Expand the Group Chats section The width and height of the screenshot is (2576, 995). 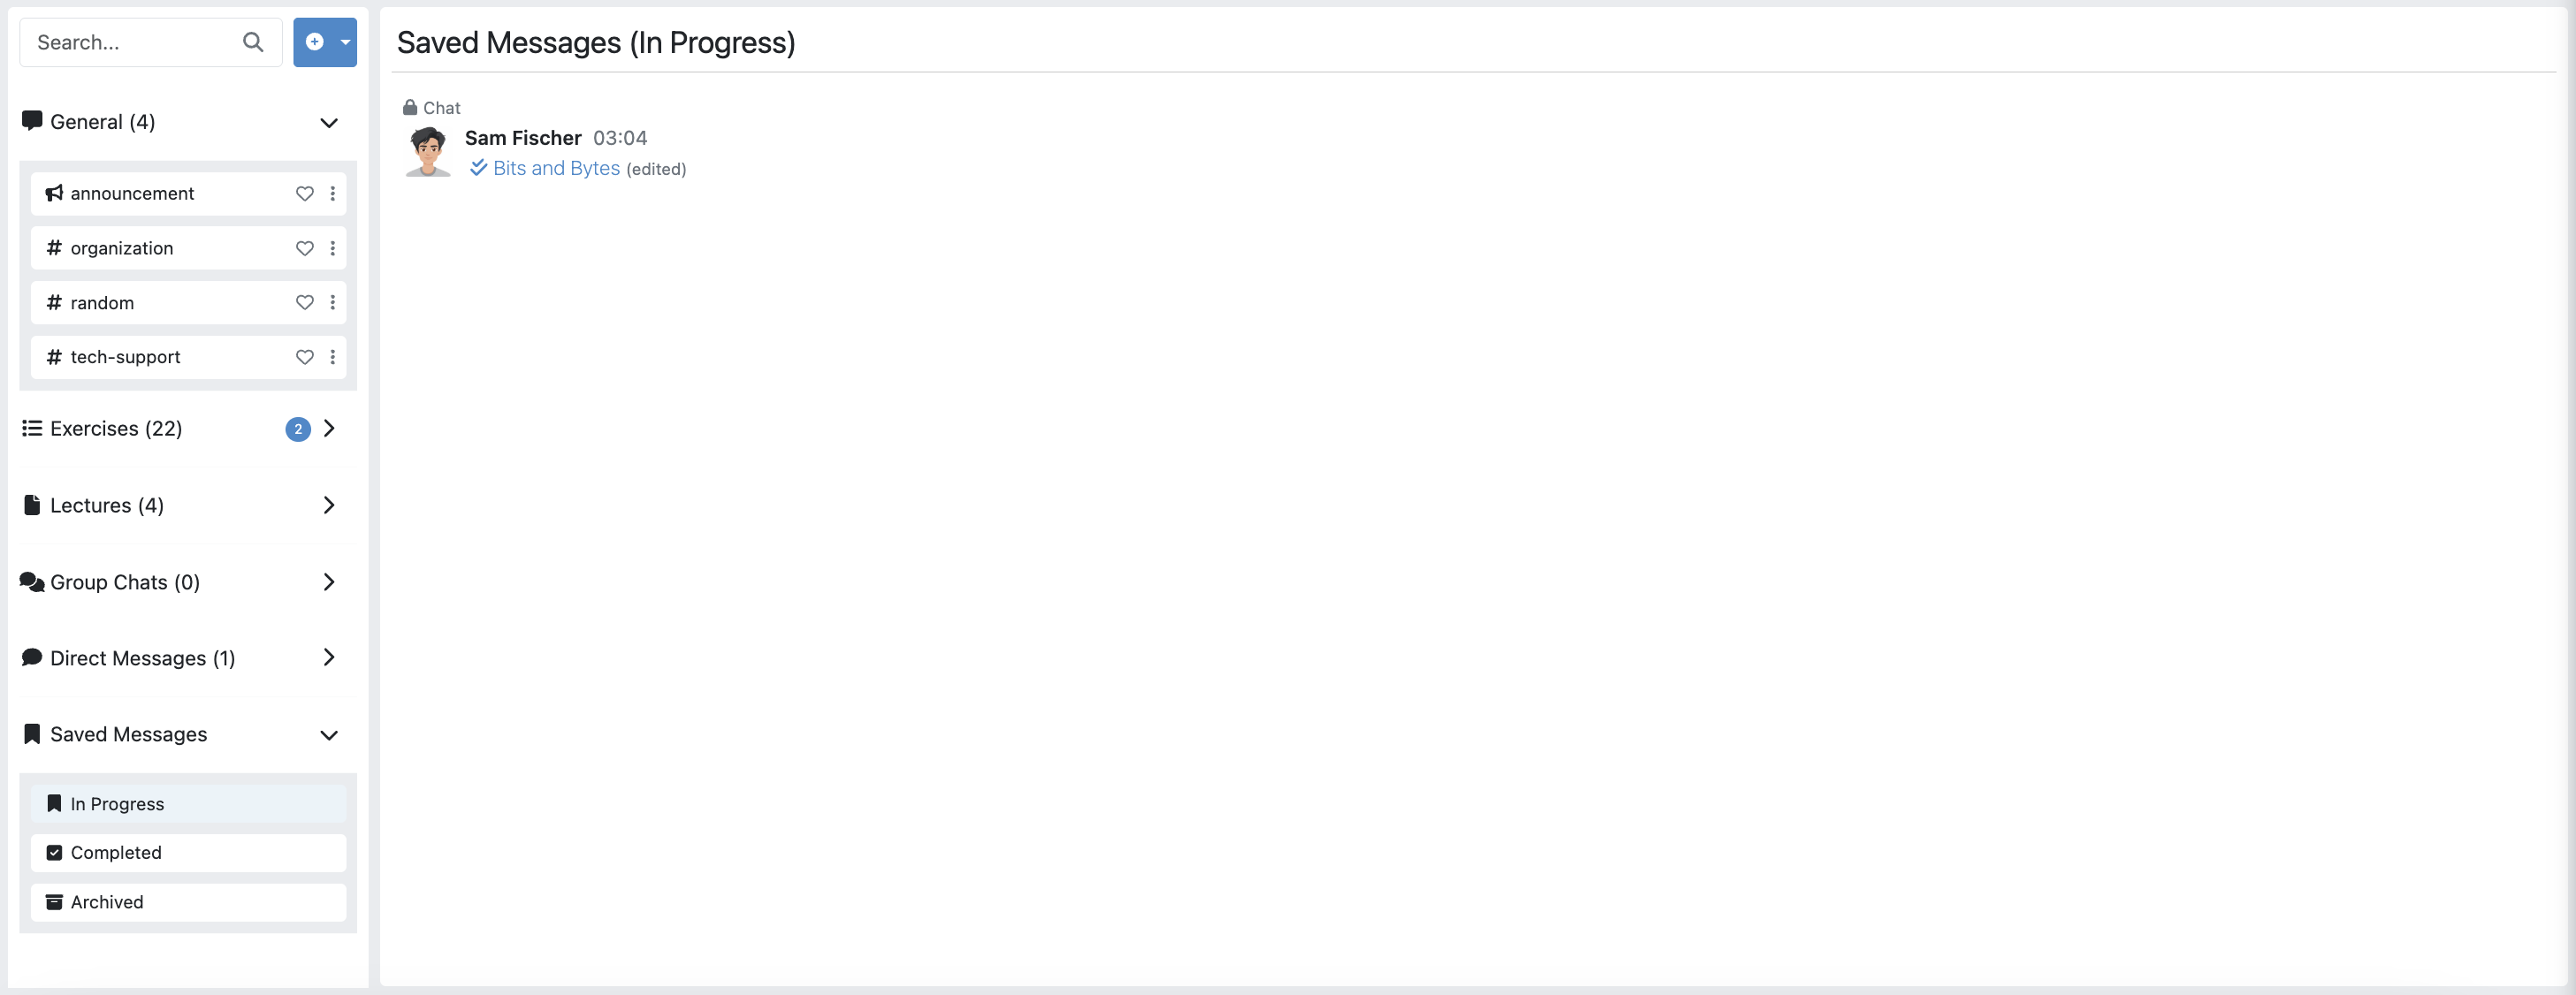click(x=328, y=582)
